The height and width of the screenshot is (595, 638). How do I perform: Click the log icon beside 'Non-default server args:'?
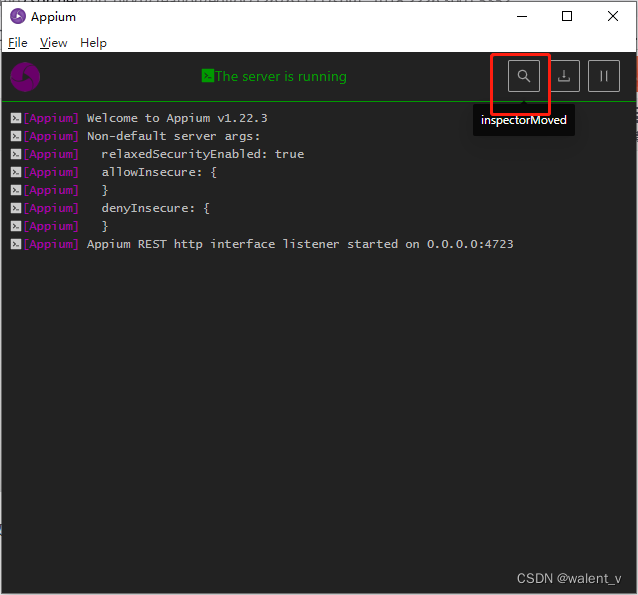[x=16, y=136]
